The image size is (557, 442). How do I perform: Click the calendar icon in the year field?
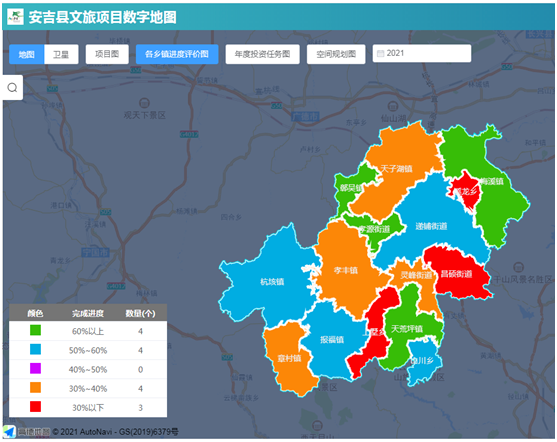pyautogui.click(x=380, y=53)
